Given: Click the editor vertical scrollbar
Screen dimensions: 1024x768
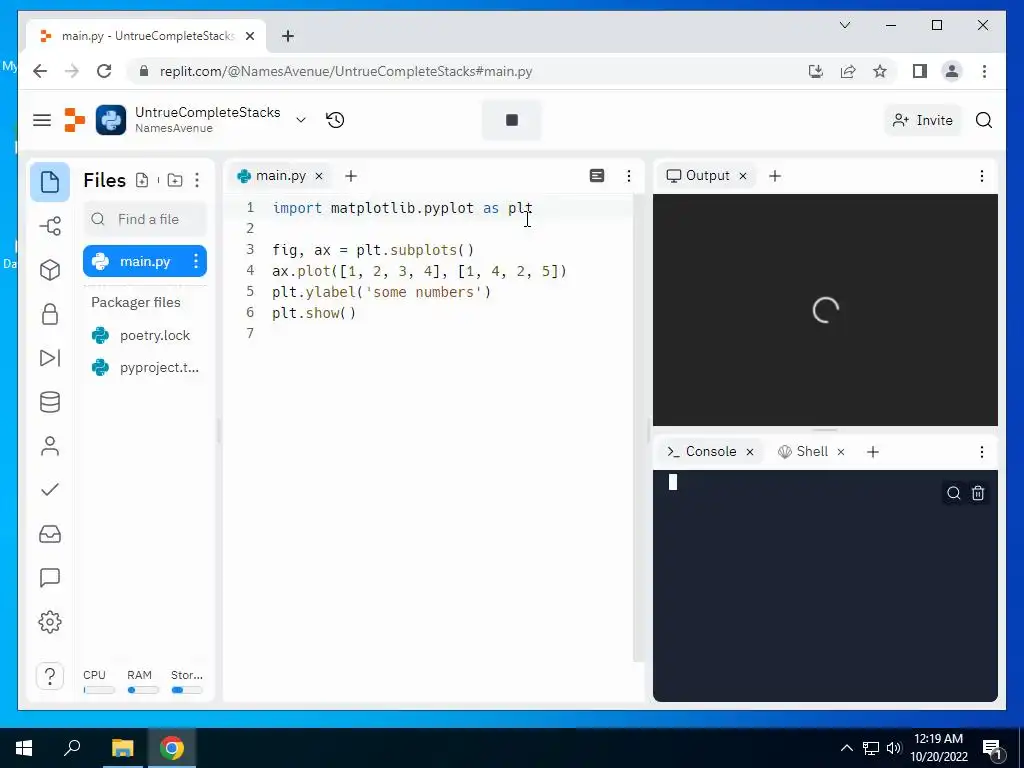Looking at the screenshot, I should click(x=638, y=428).
